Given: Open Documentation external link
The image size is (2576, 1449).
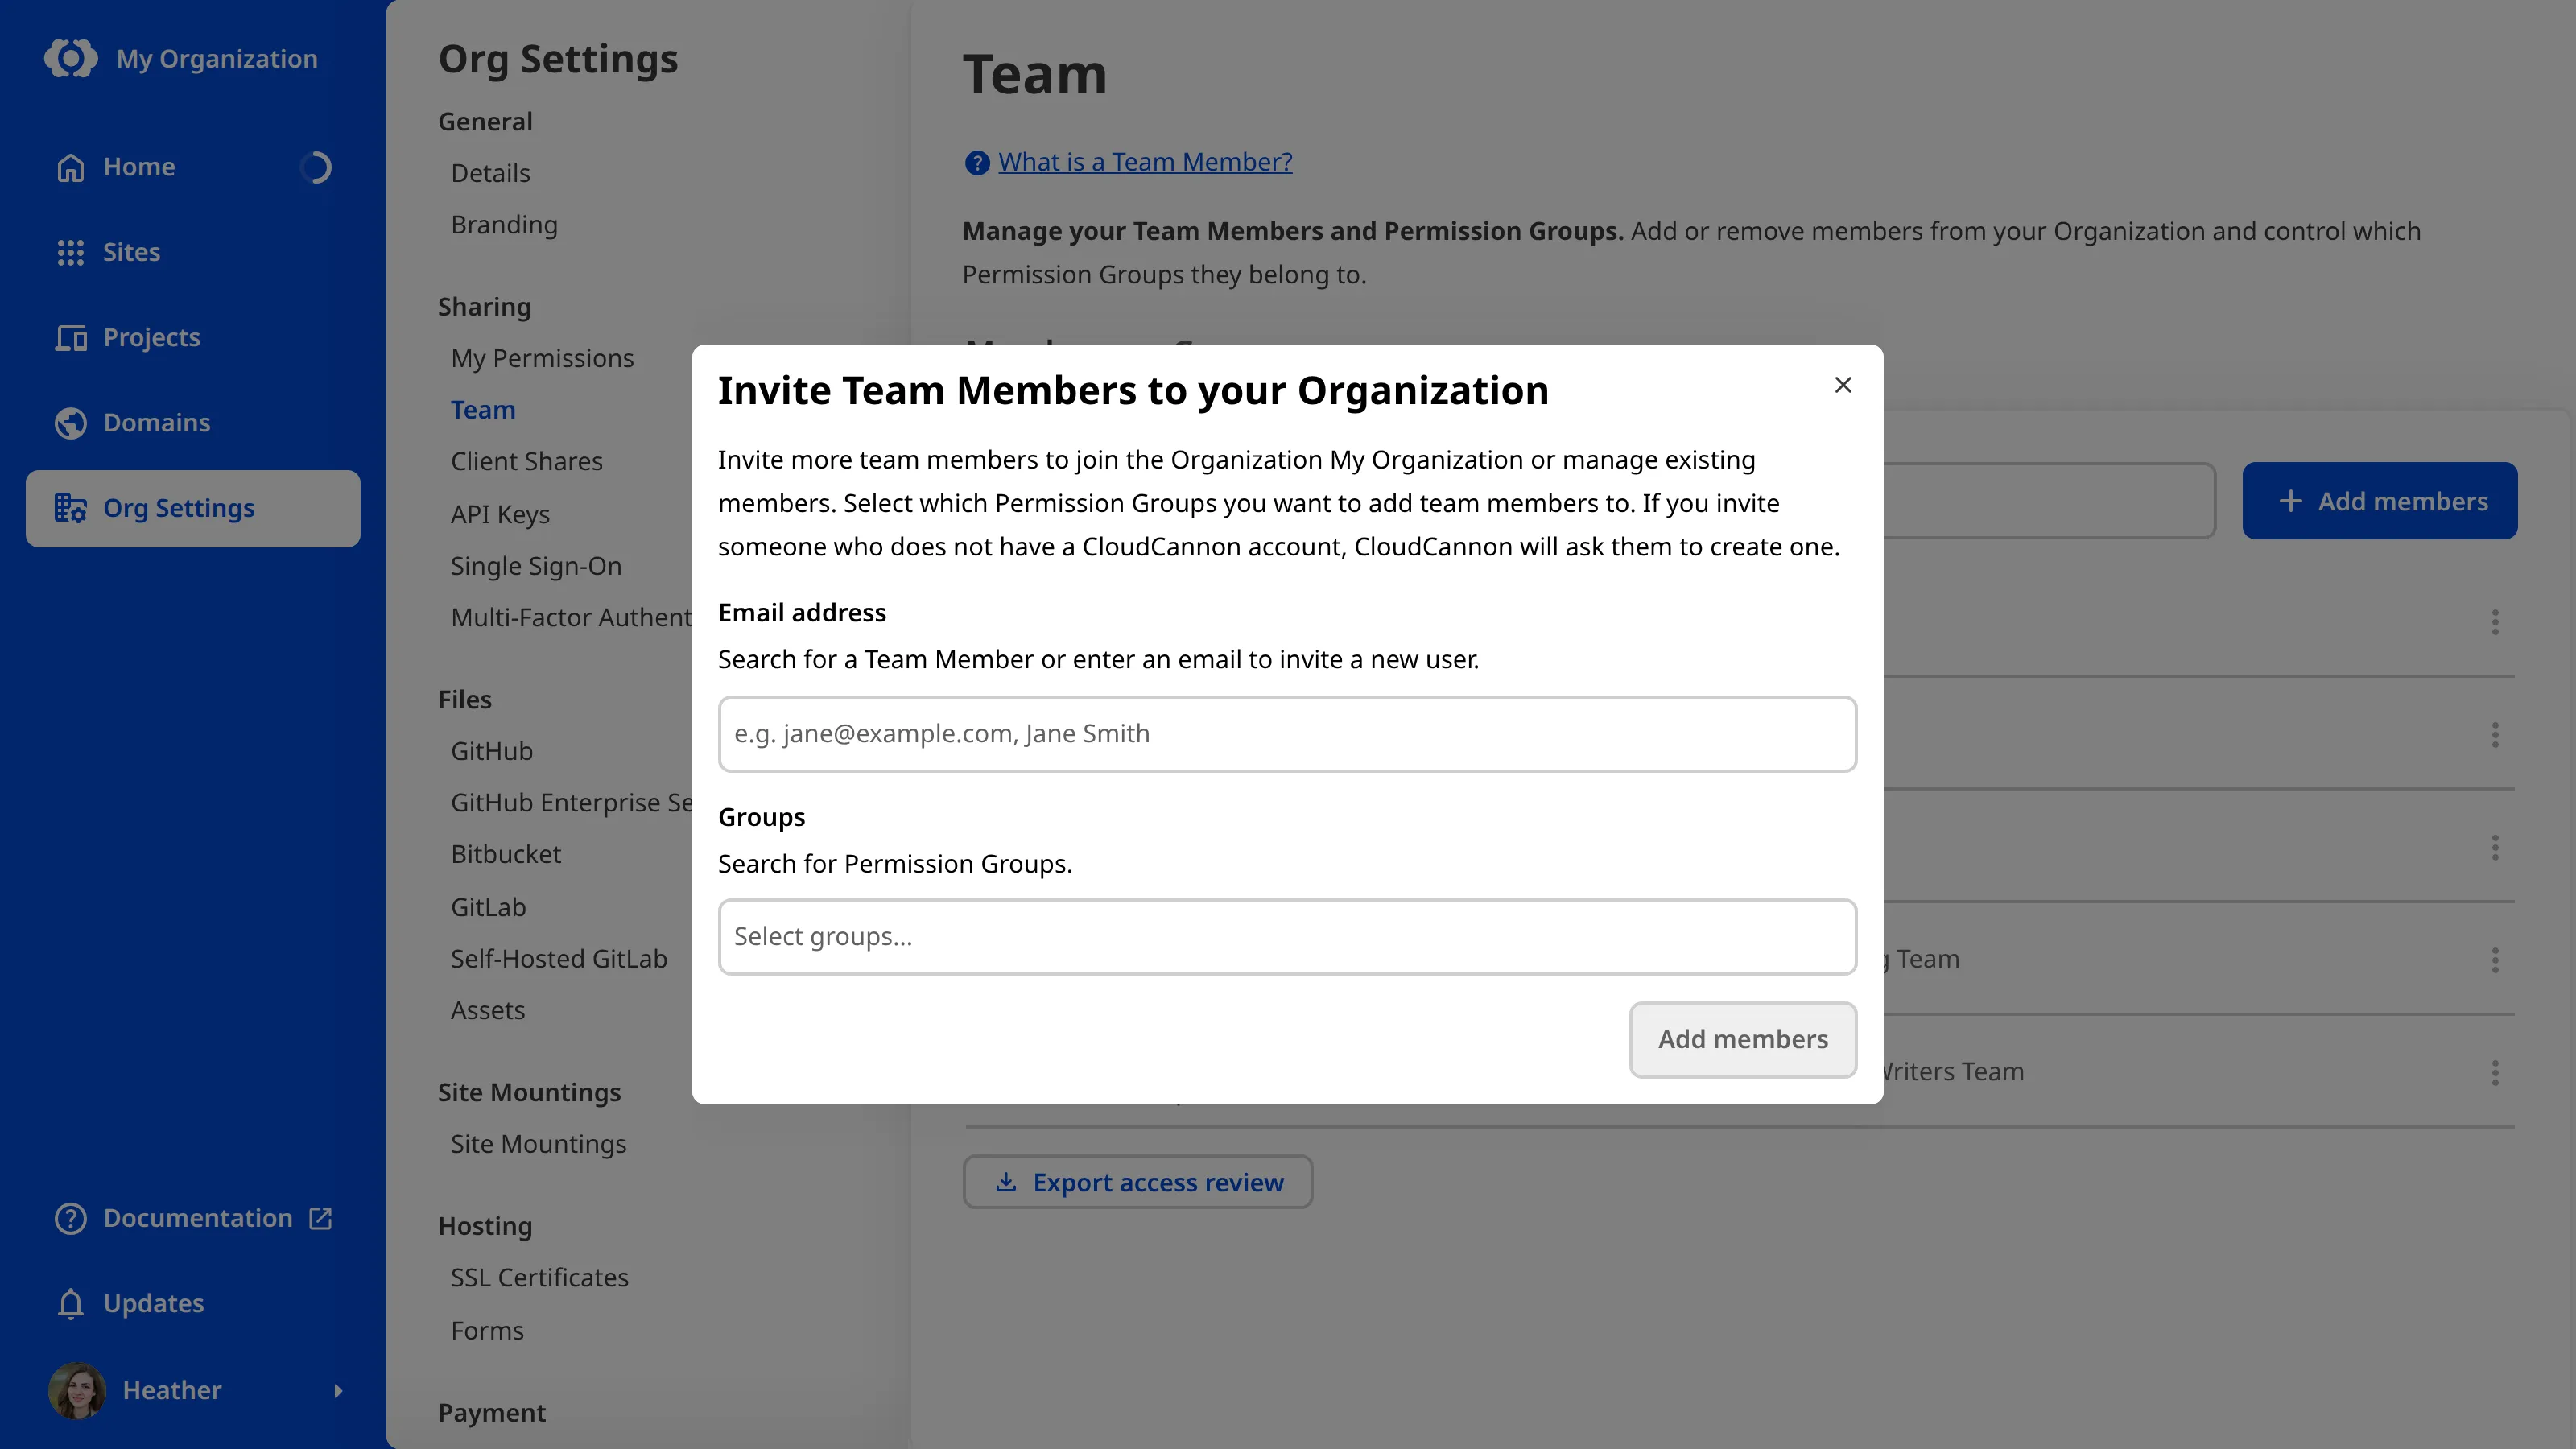Looking at the screenshot, I should click(x=193, y=1218).
